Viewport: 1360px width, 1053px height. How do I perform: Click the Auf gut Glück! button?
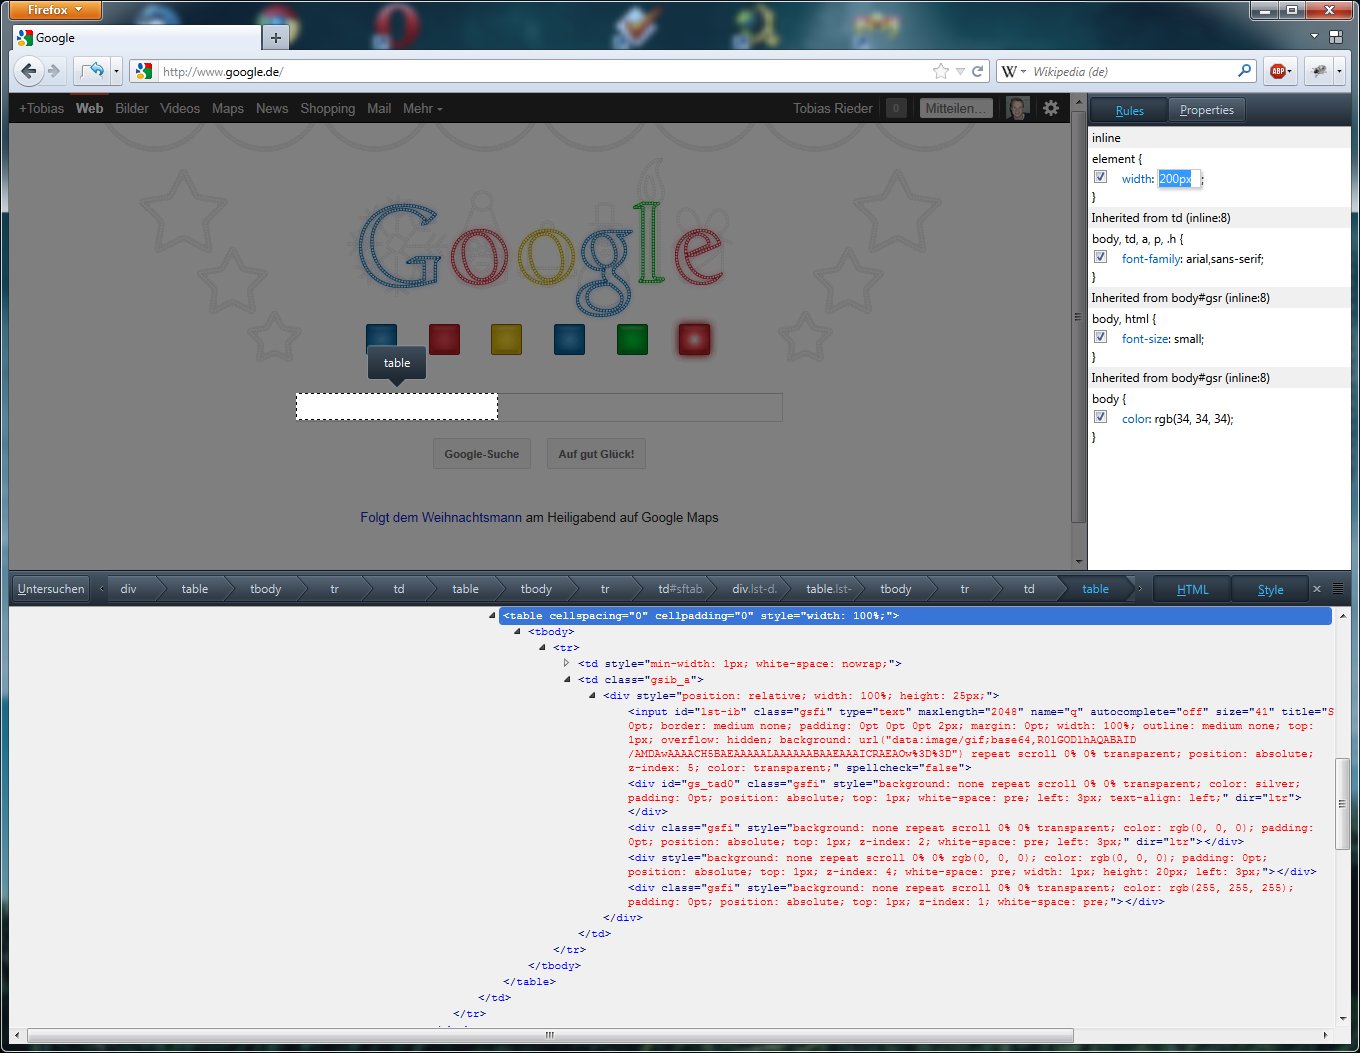click(x=596, y=453)
